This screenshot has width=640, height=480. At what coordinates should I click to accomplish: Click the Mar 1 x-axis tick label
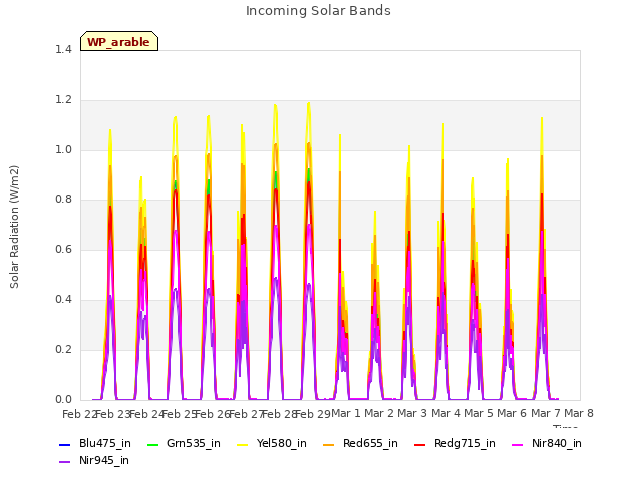pyautogui.click(x=346, y=413)
